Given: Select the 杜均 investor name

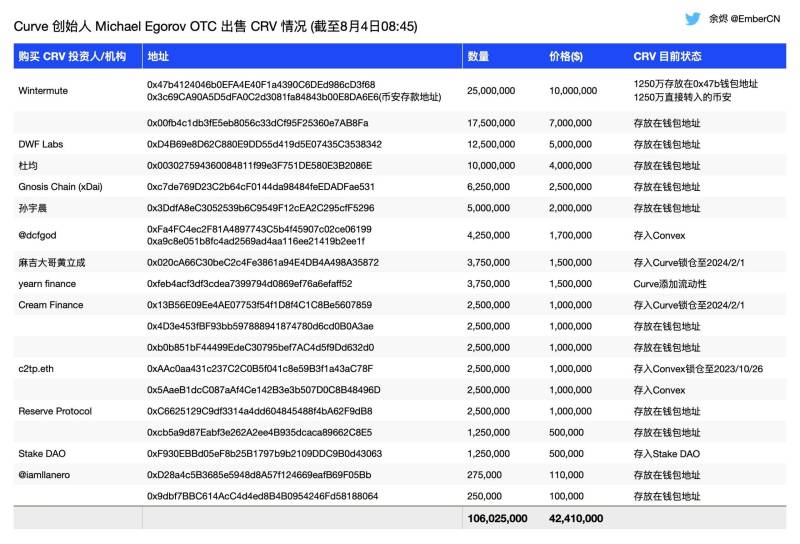Looking at the screenshot, I should coord(28,166).
